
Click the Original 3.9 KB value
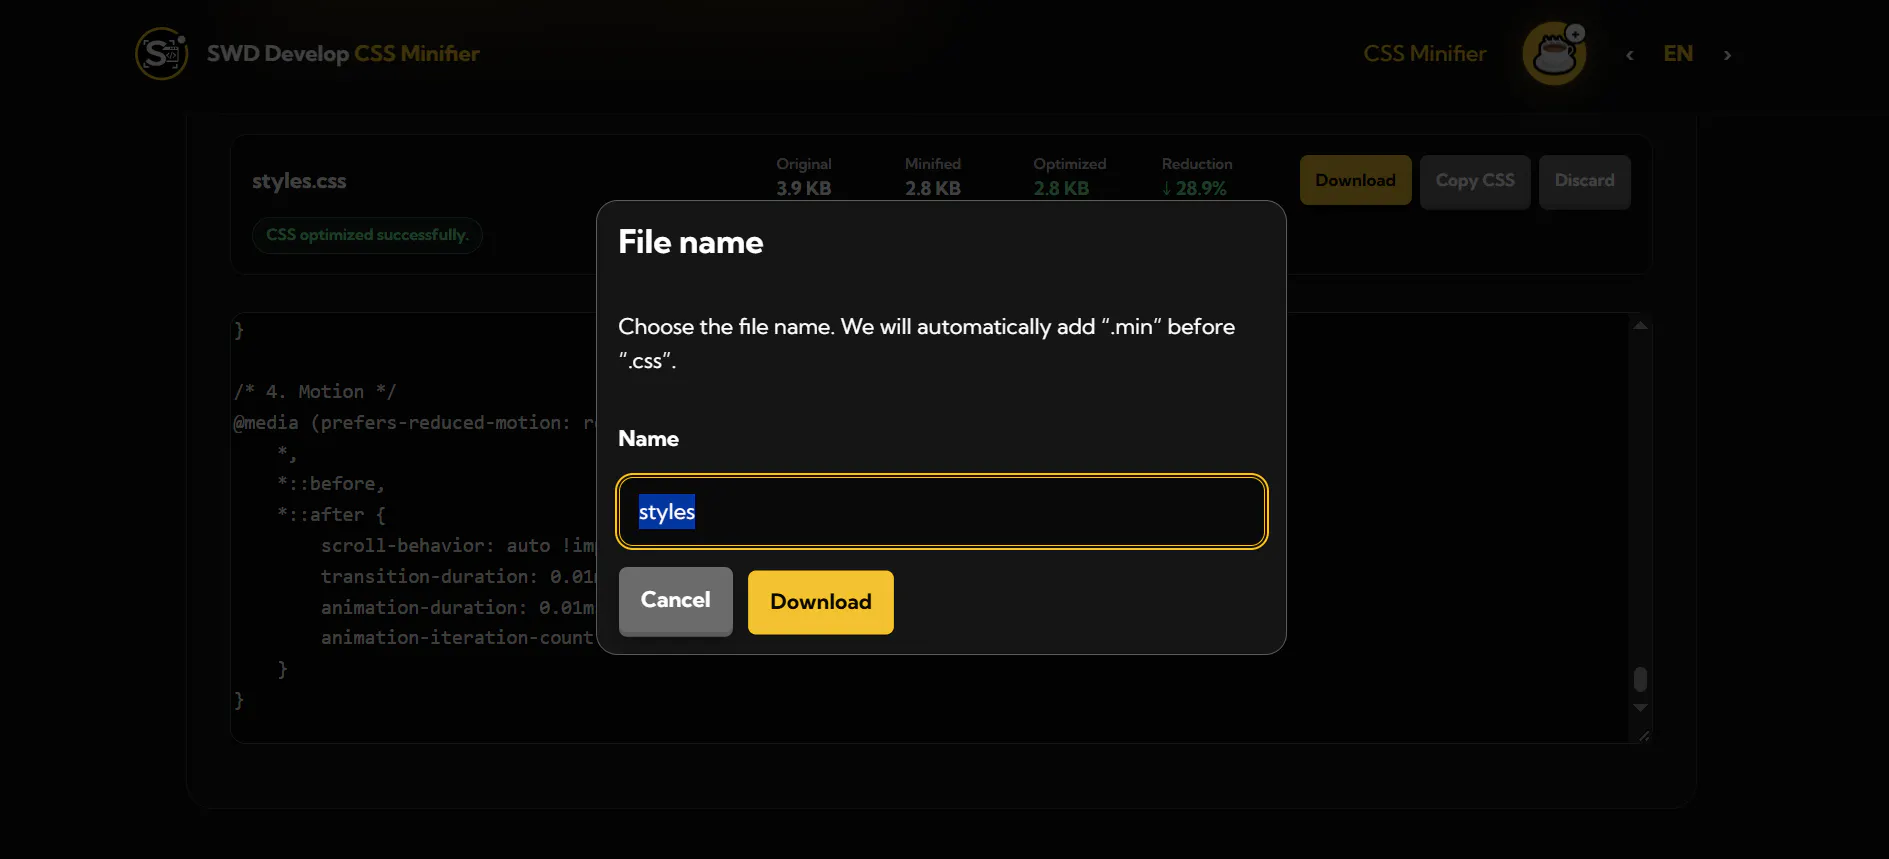(x=804, y=189)
